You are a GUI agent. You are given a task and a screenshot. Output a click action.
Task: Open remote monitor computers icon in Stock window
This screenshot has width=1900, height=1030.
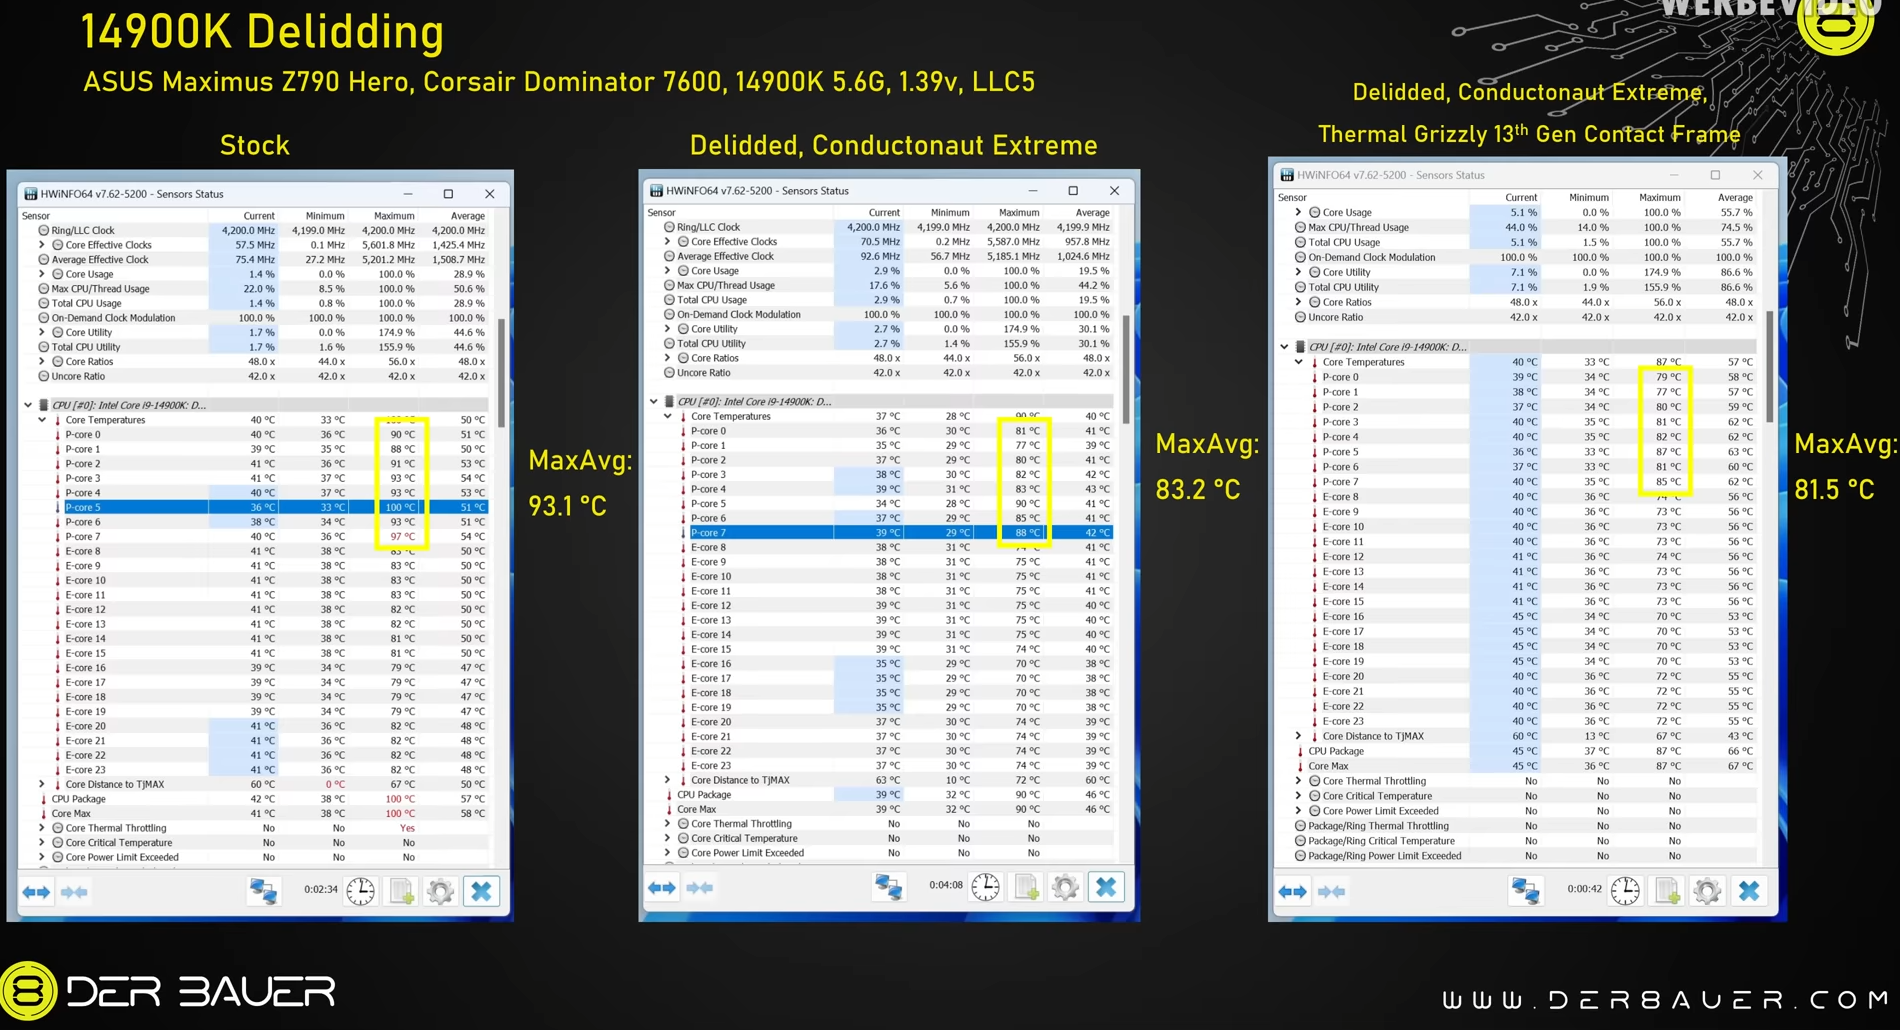[x=263, y=891]
